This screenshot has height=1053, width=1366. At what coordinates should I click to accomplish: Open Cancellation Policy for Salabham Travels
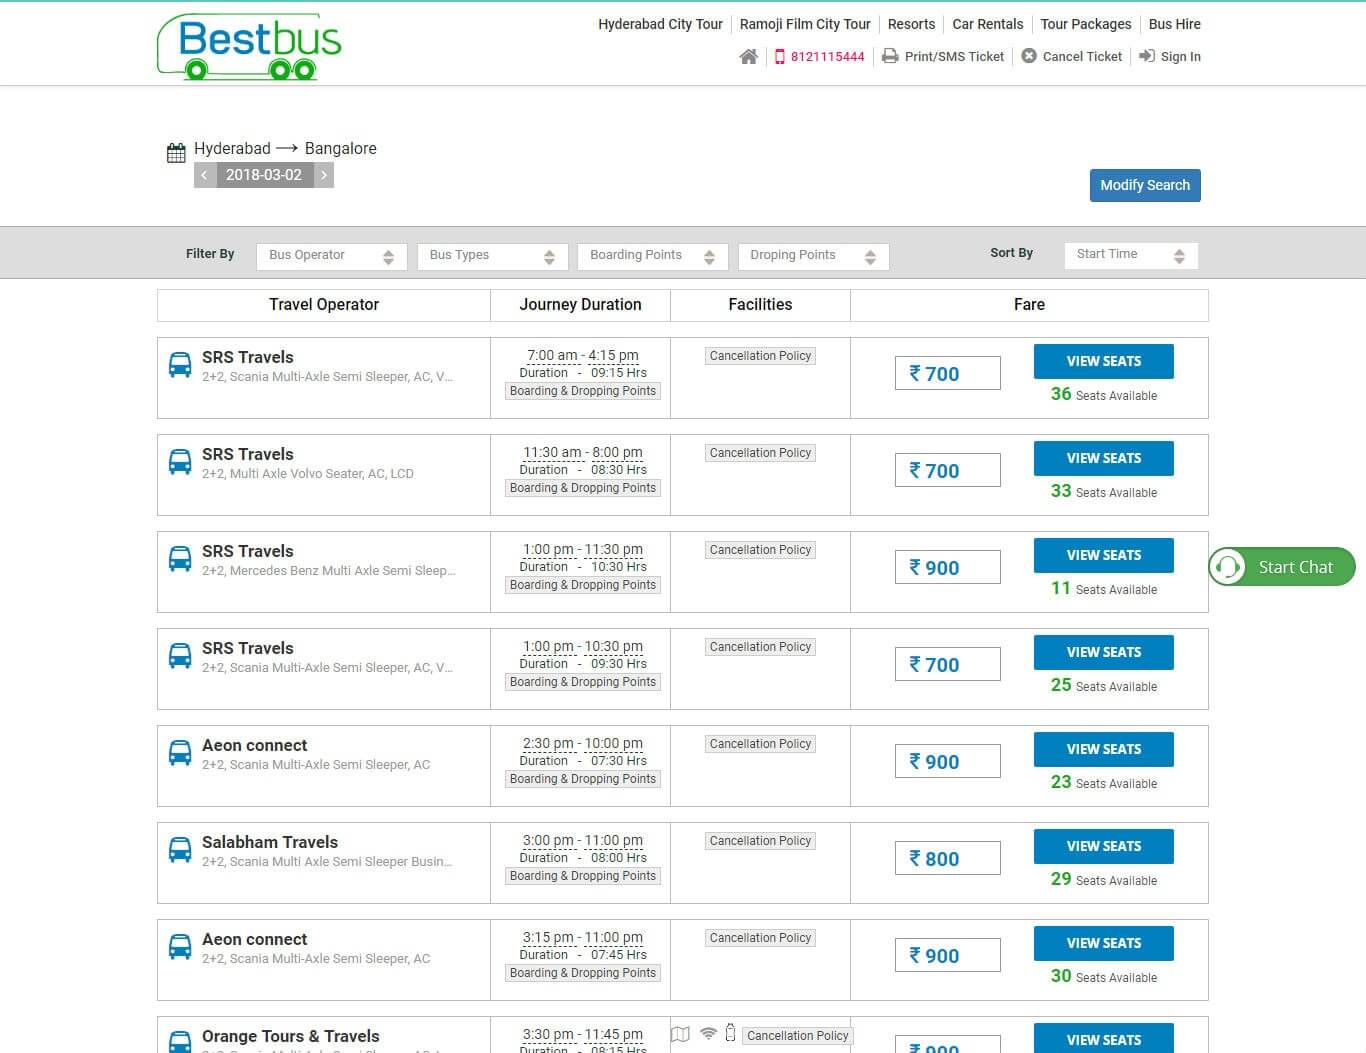[x=760, y=841]
